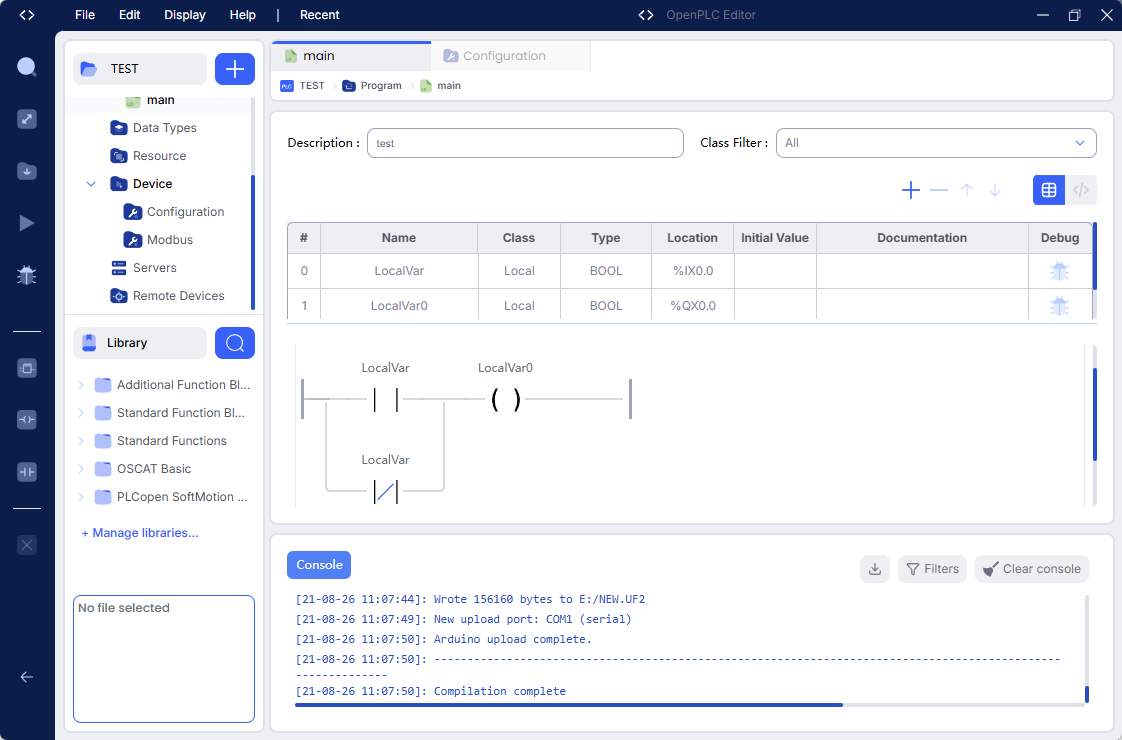1122x740 pixels.
Task: Open the File menu
Action: pos(84,15)
